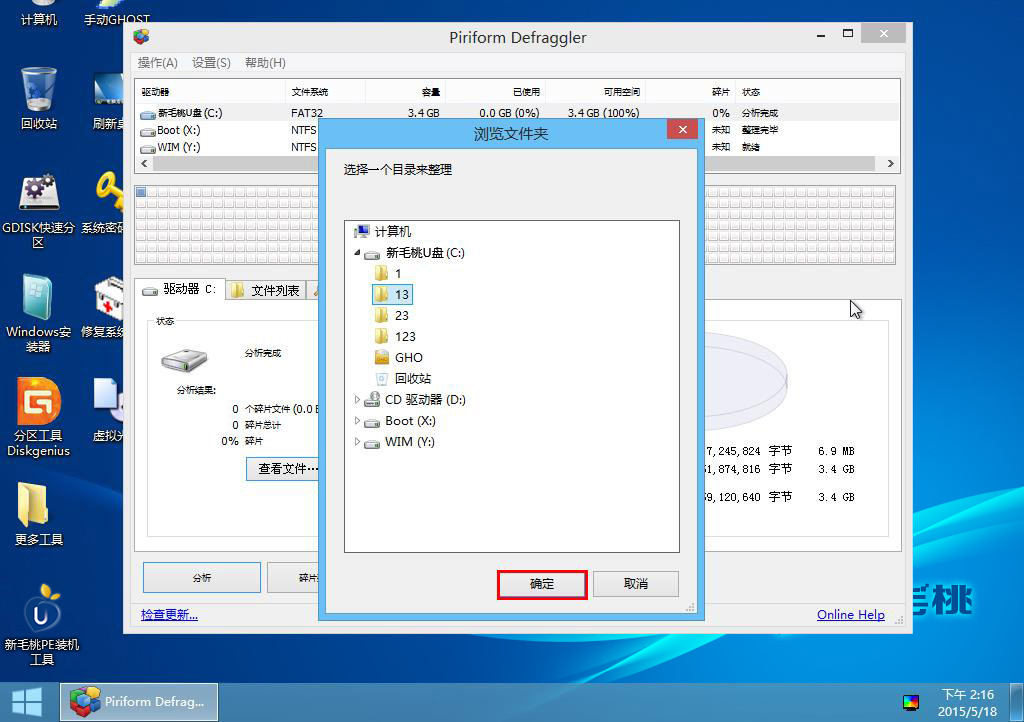Select CD 驱动器 (D:) label in the folder tree
This screenshot has width=1024, height=722.
click(x=425, y=400)
